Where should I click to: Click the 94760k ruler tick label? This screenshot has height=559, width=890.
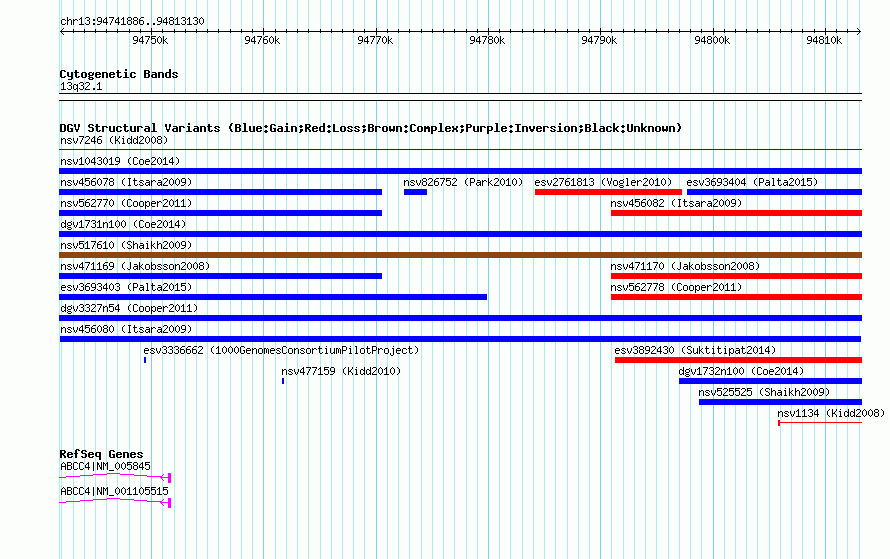click(x=262, y=40)
